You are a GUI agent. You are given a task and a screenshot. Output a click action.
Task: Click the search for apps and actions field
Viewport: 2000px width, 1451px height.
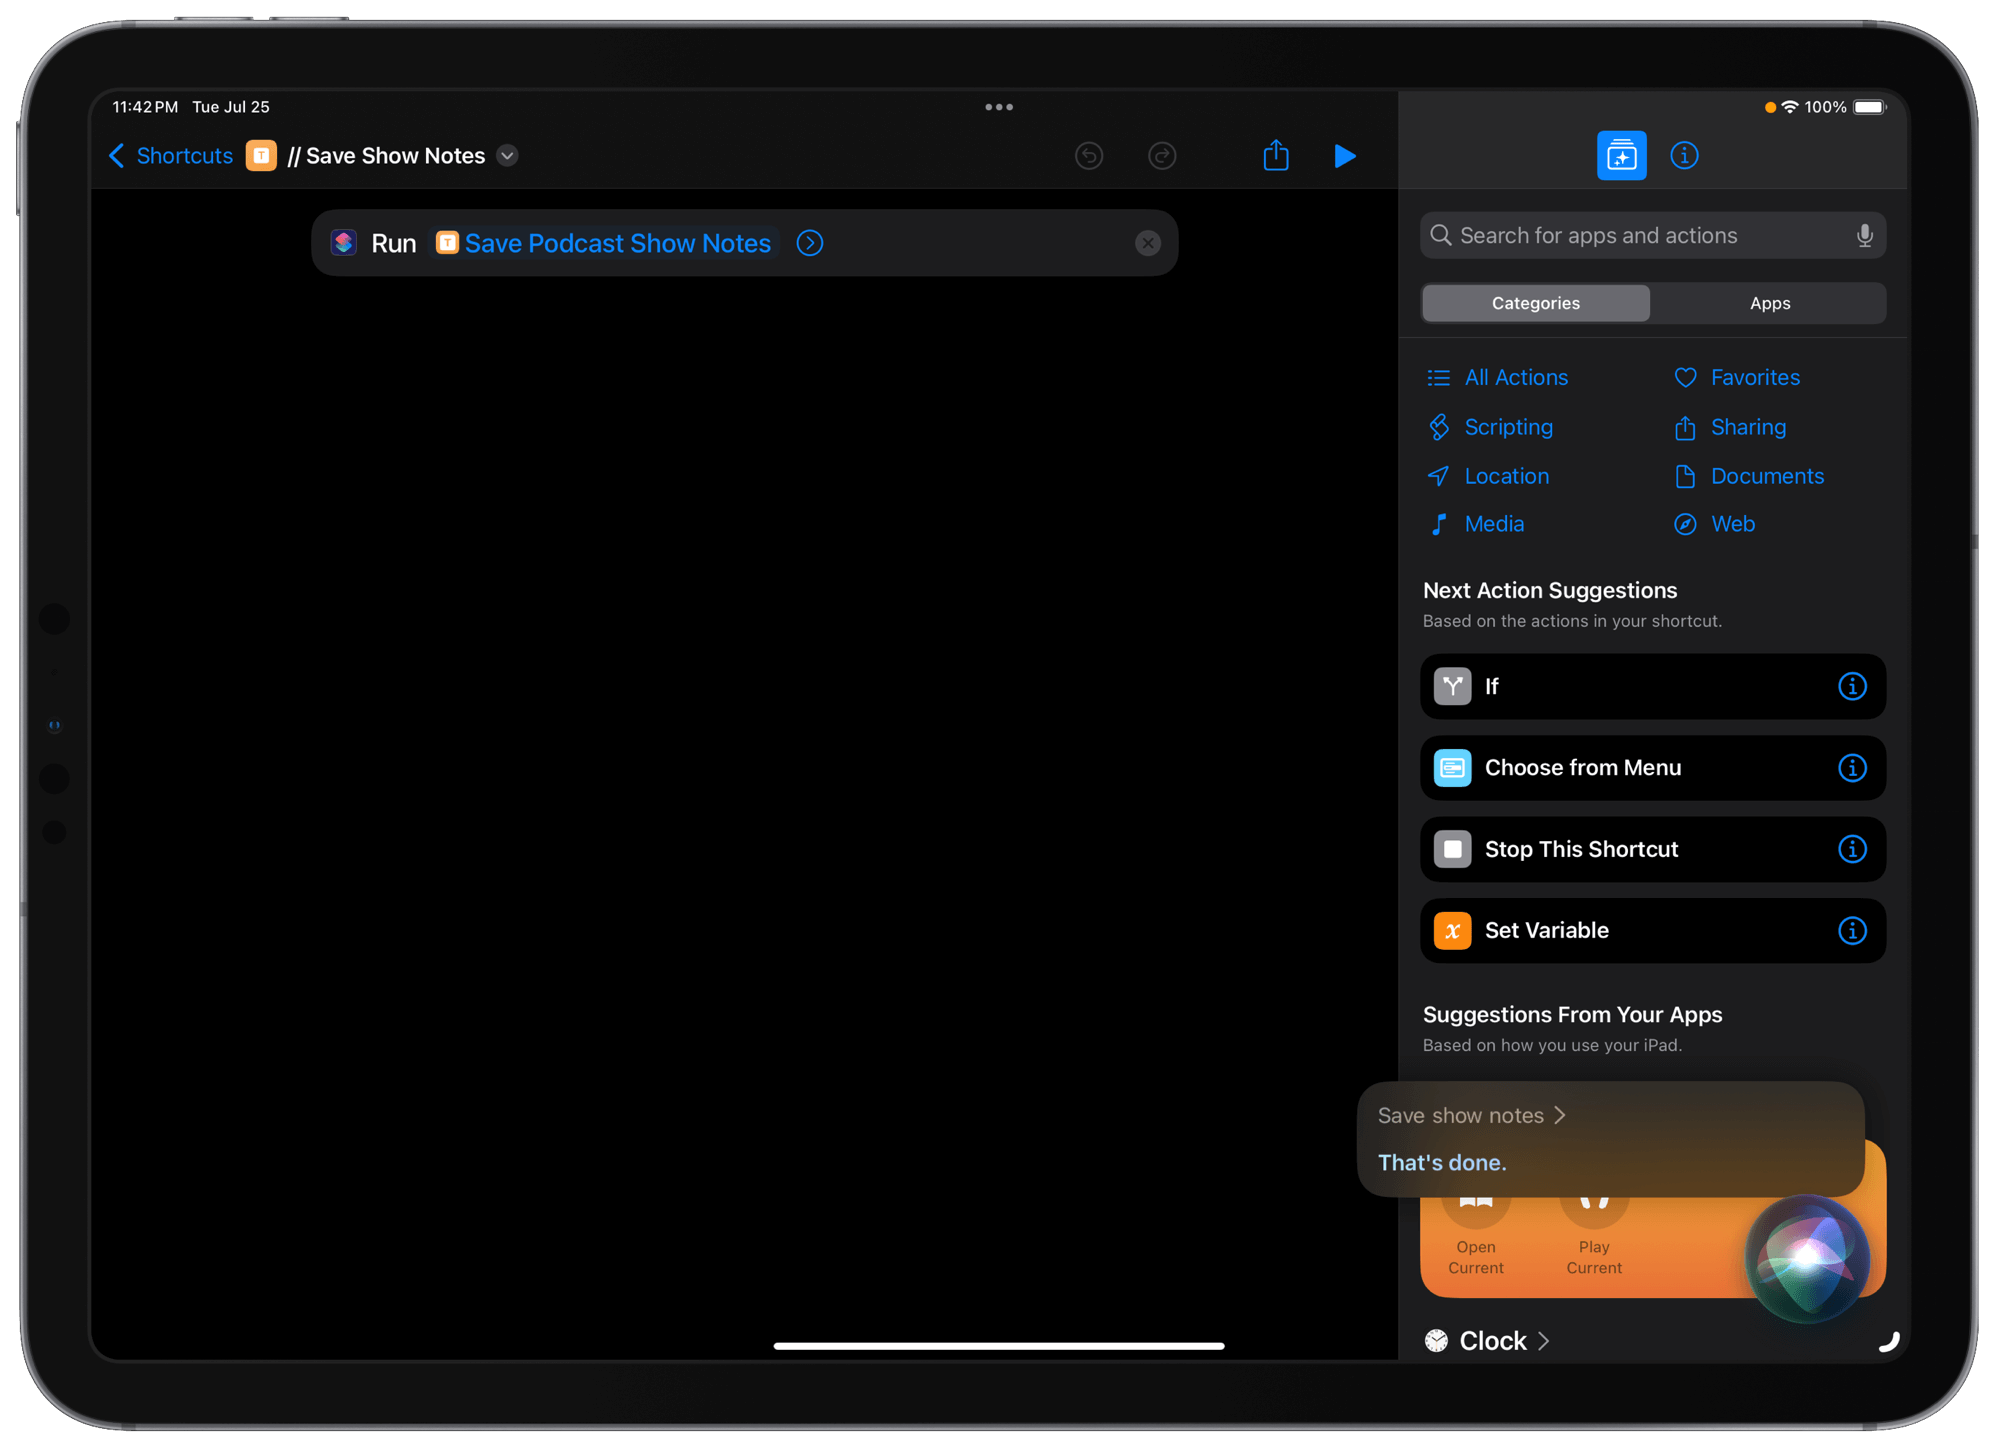tap(1640, 236)
